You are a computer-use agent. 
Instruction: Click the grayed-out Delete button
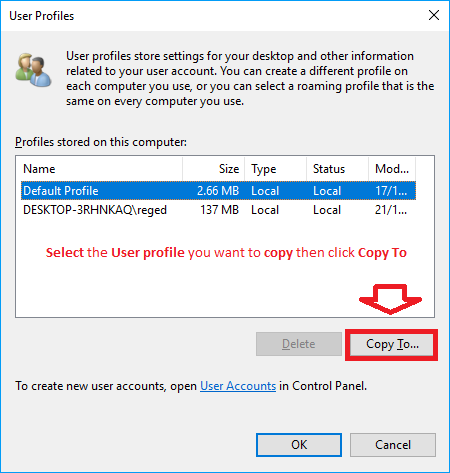[299, 344]
